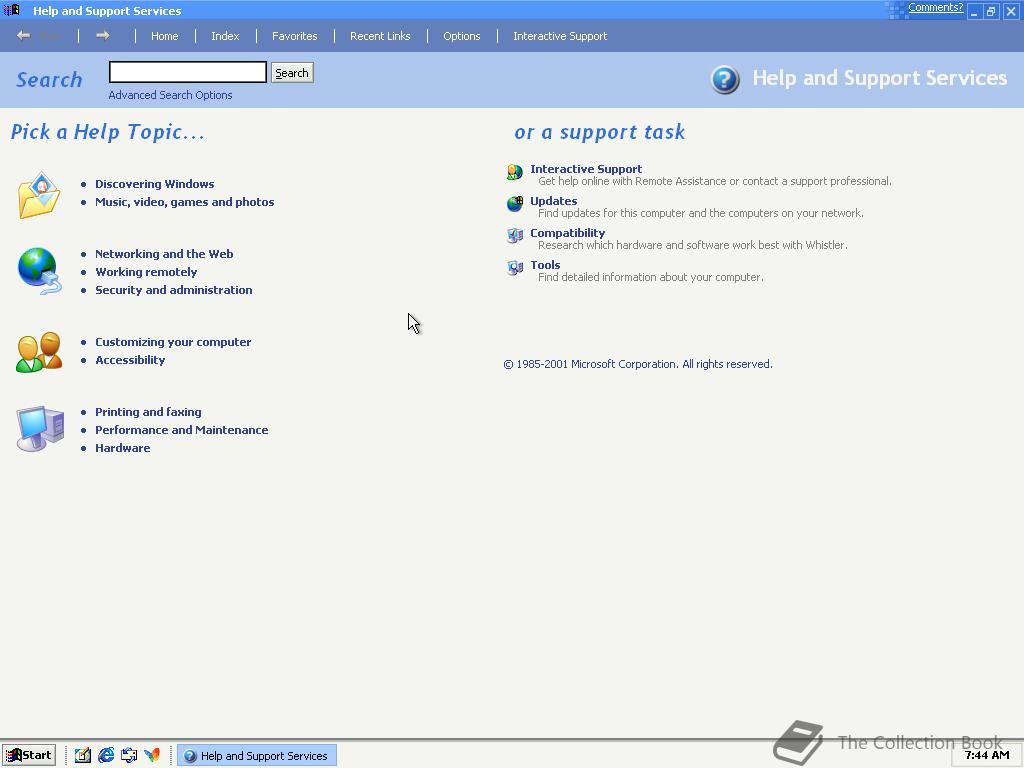The width and height of the screenshot is (1024, 768).
Task: Click the Interactive Support task icon
Action: click(x=515, y=172)
